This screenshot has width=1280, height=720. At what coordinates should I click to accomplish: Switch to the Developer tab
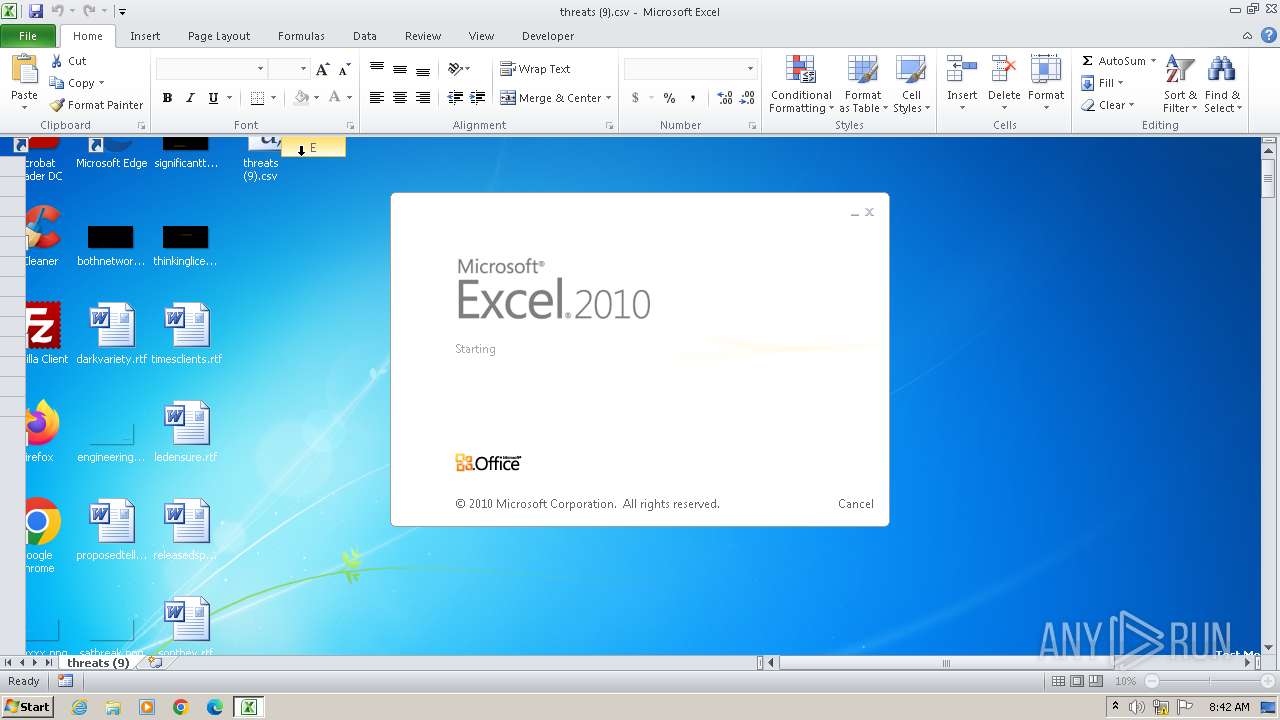(548, 36)
